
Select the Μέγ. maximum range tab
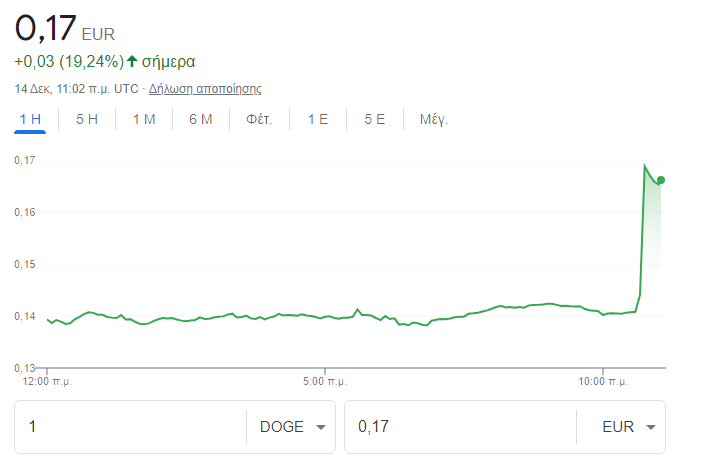pyautogui.click(x=433, y=119)
